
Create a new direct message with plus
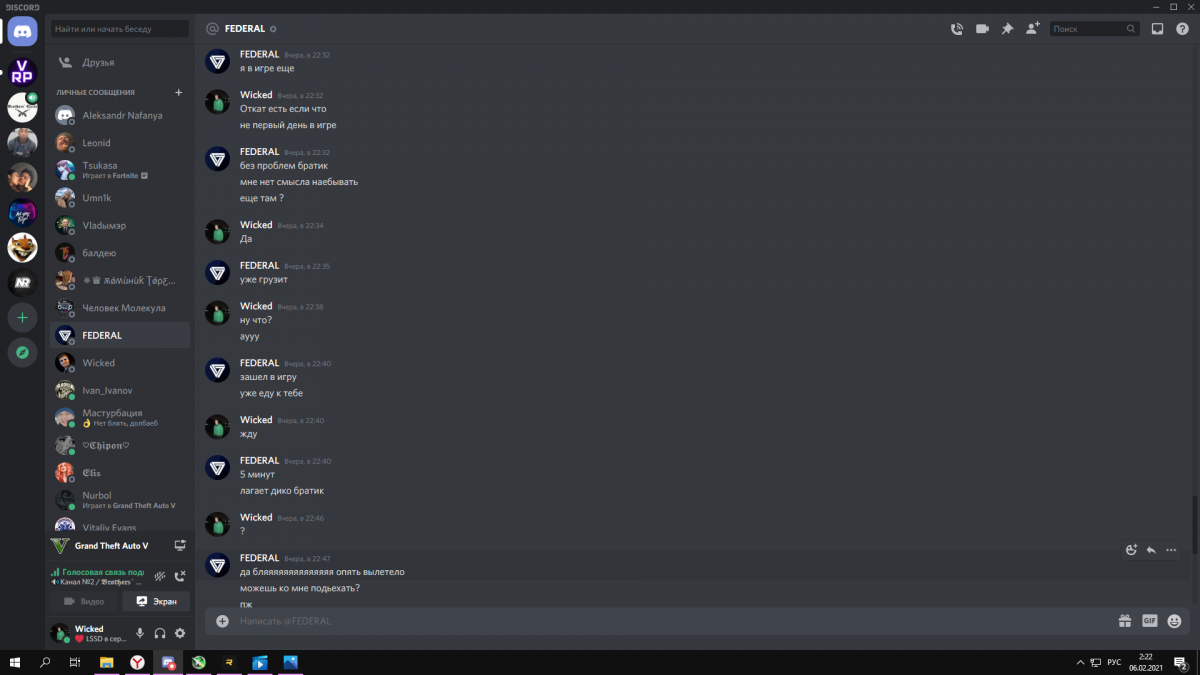point(179,92)
